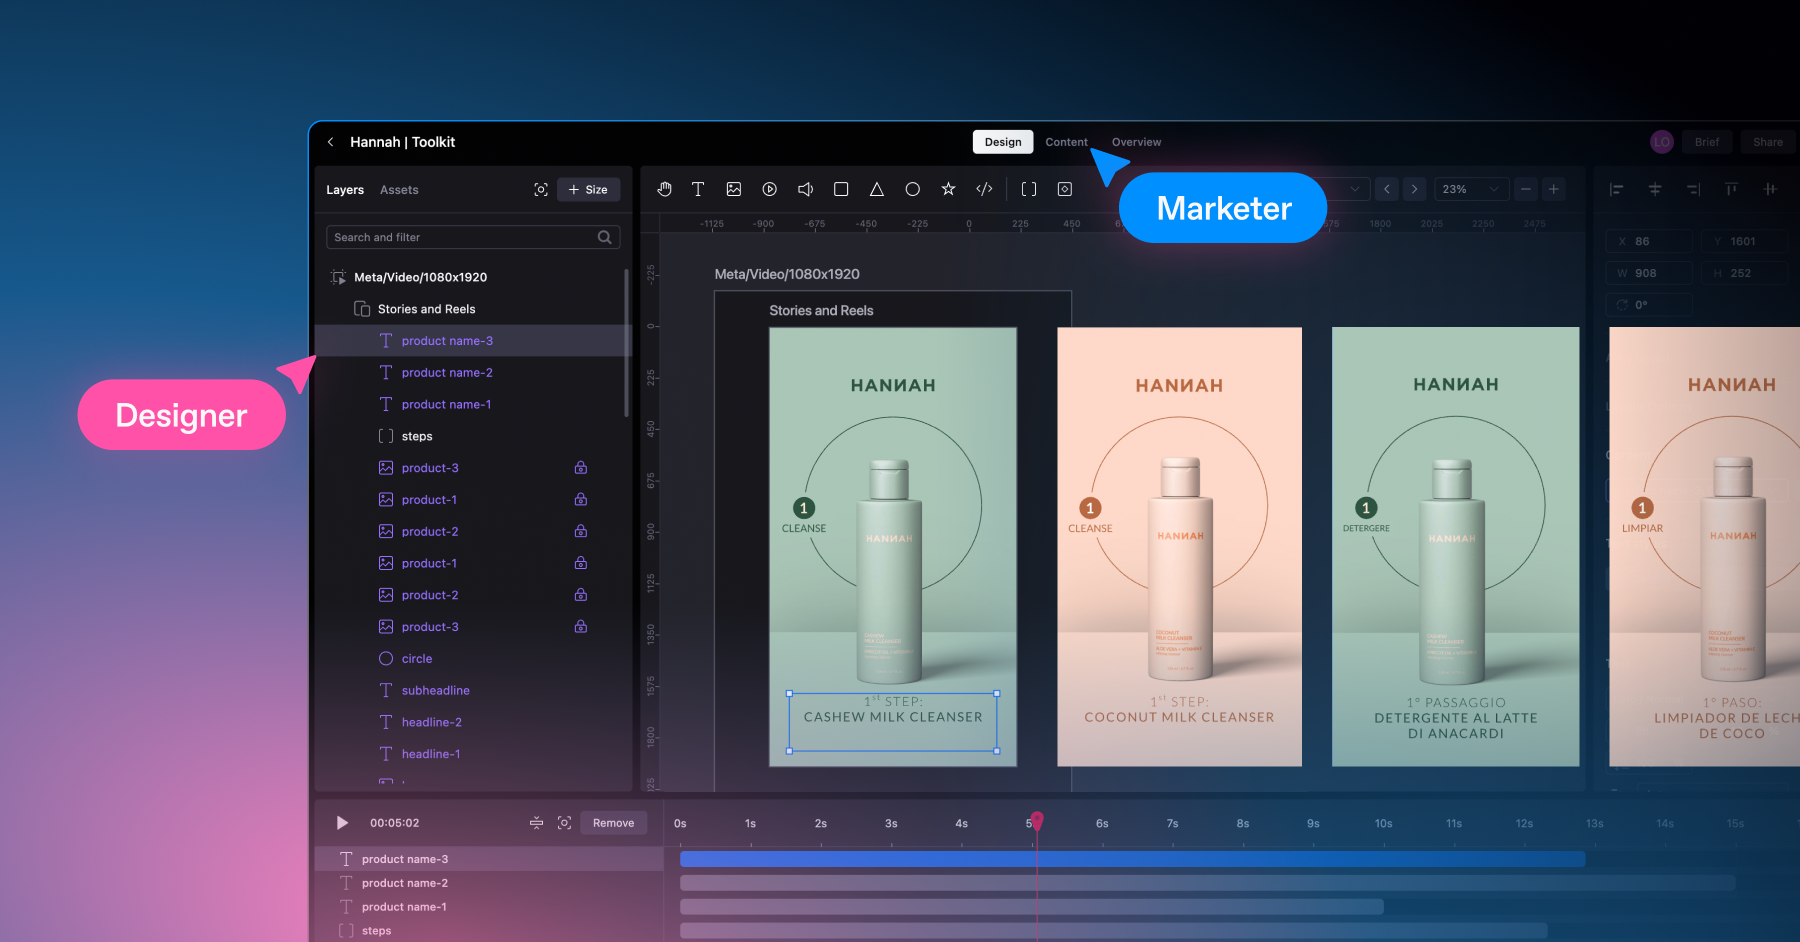The image size is (1800, 942).
Task: Click the align-left icon in the right panel
Action: coord(1618,189)
